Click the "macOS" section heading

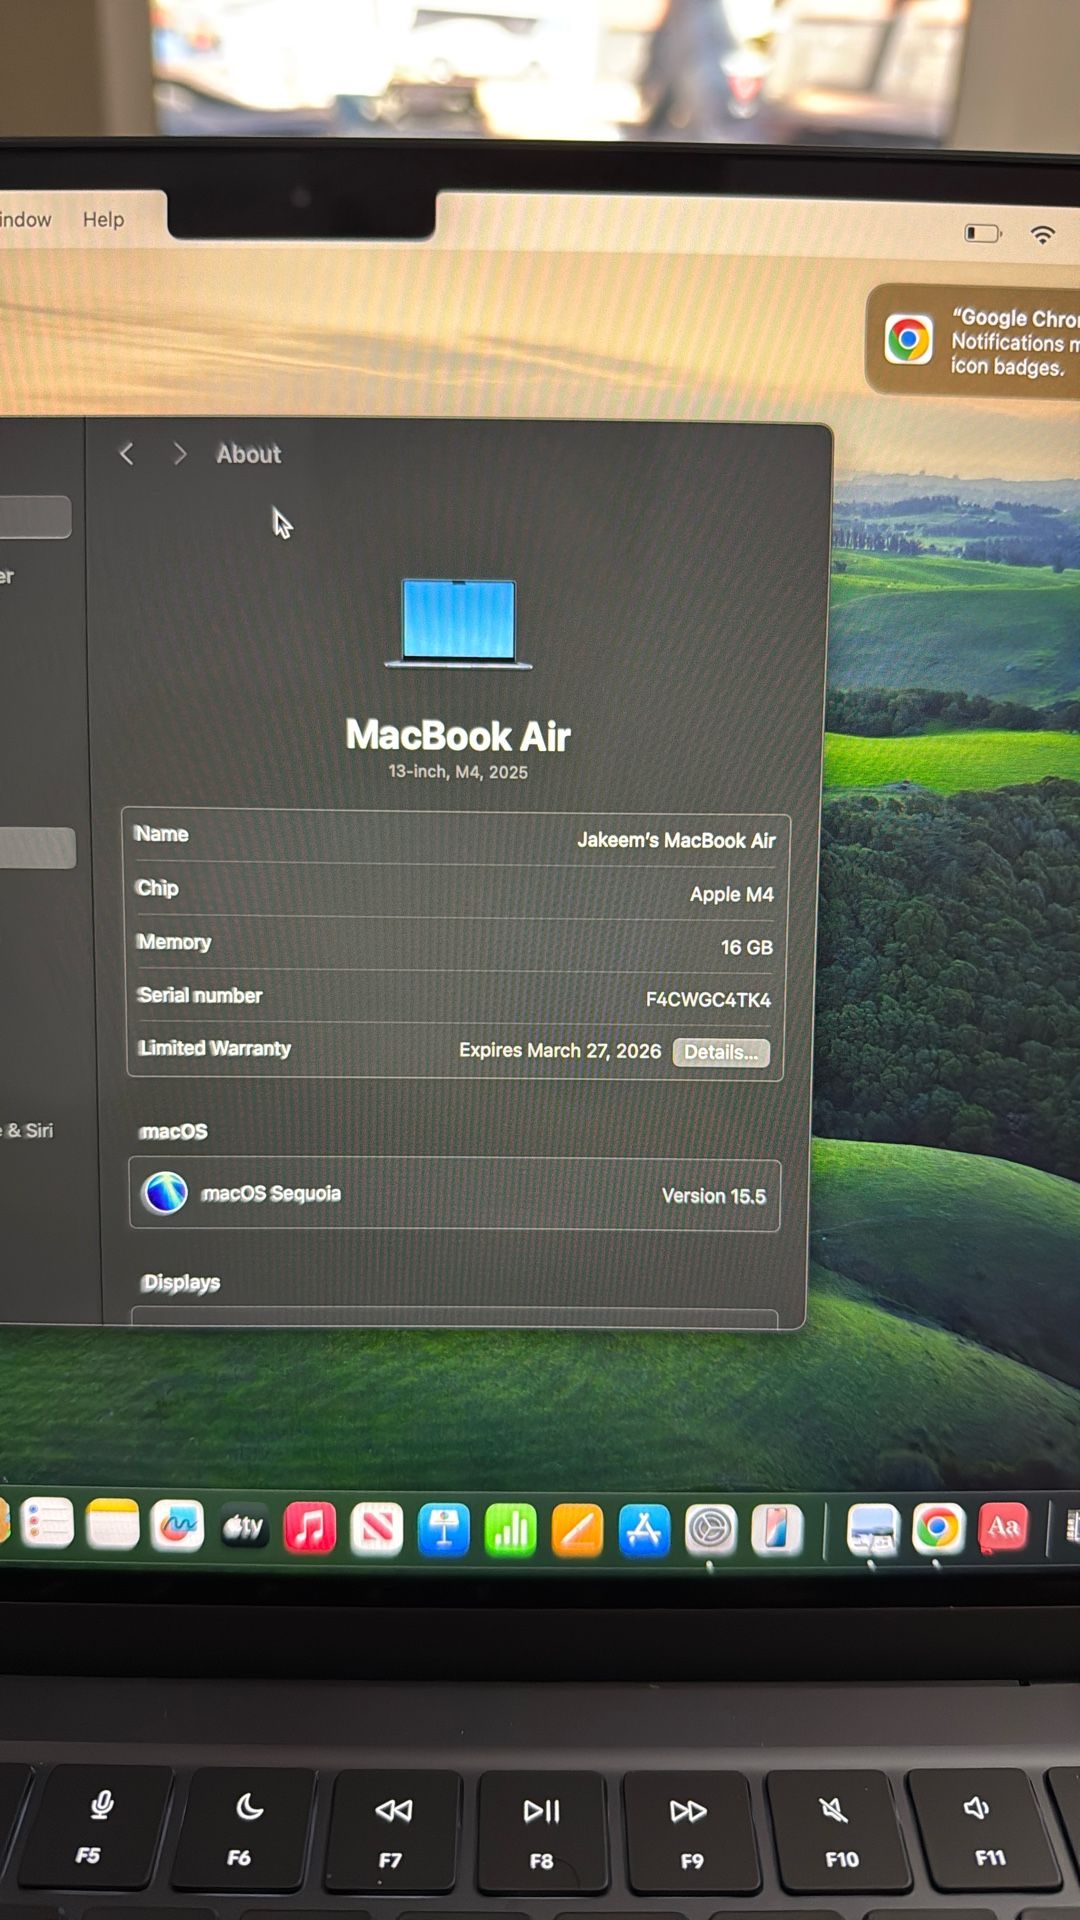(174, 1131)
